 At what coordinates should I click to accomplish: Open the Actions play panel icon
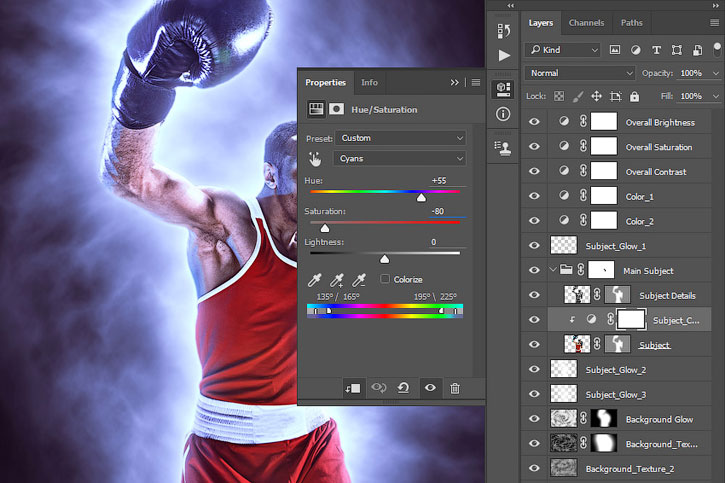pos(504,55)
